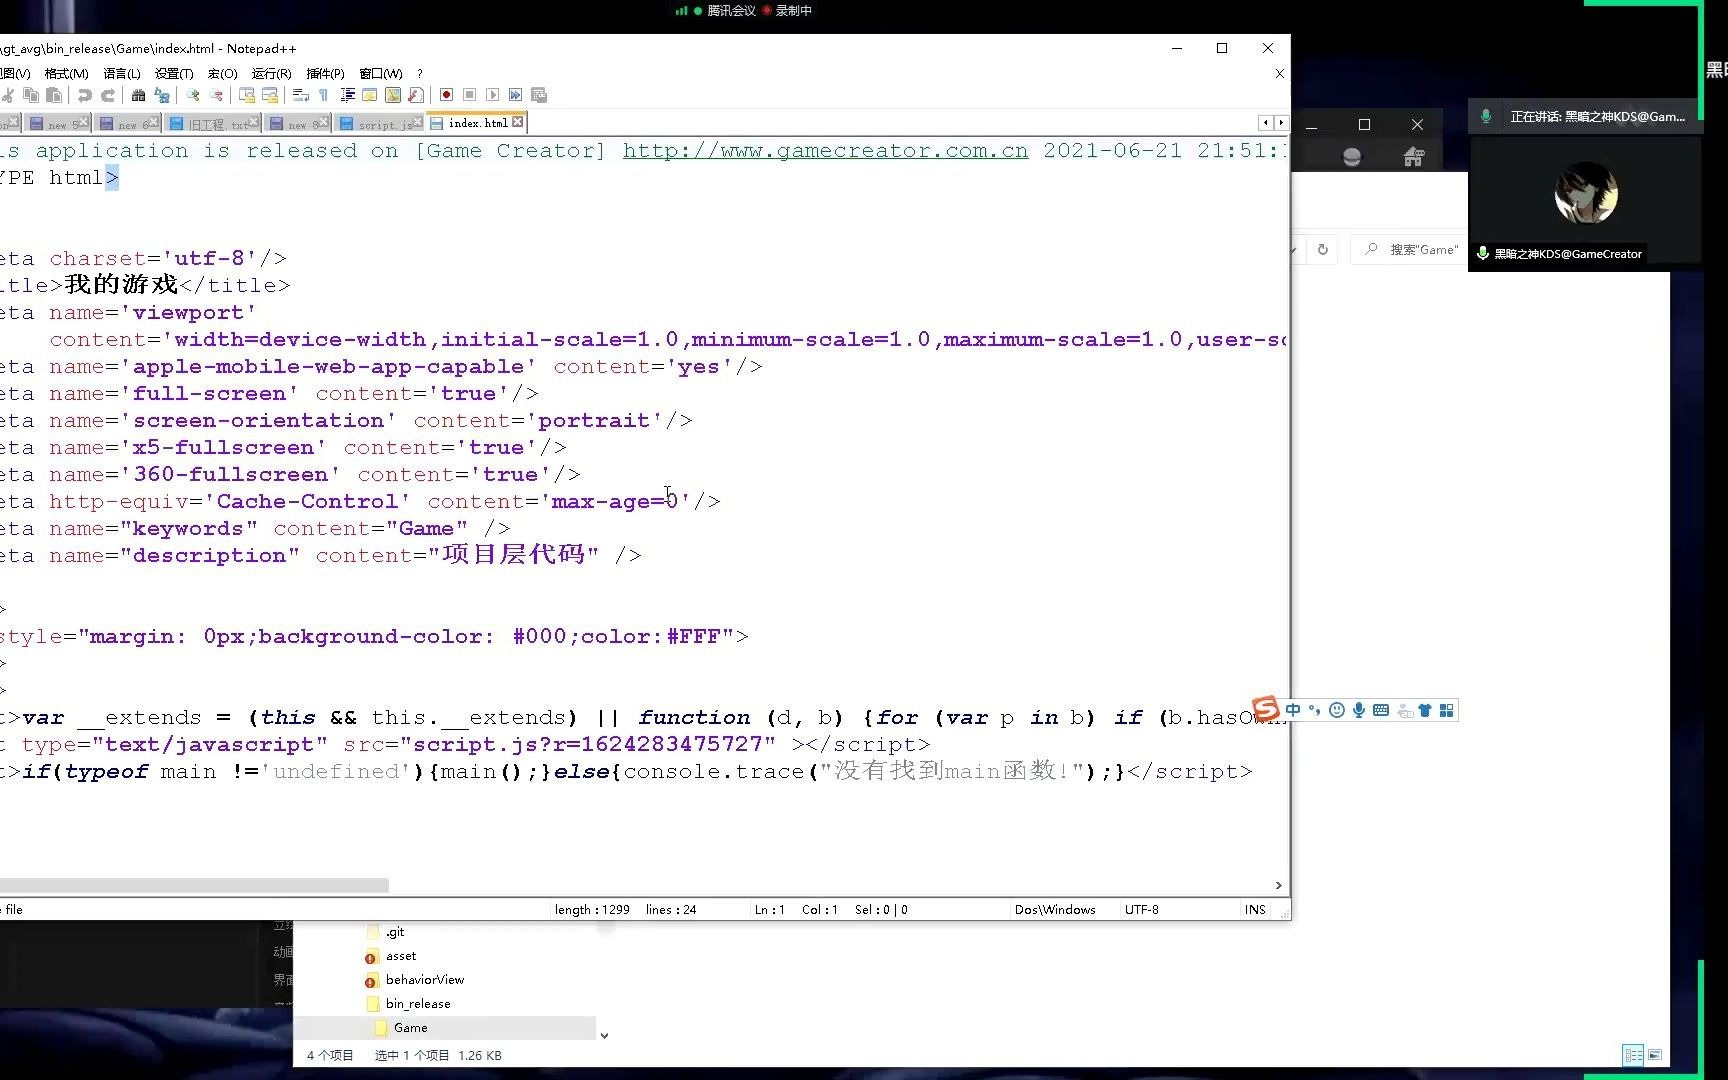Screen dimensions: 1728x1080
Task: Click the Explorer refresh button
Action: [x=1322, y=249]
